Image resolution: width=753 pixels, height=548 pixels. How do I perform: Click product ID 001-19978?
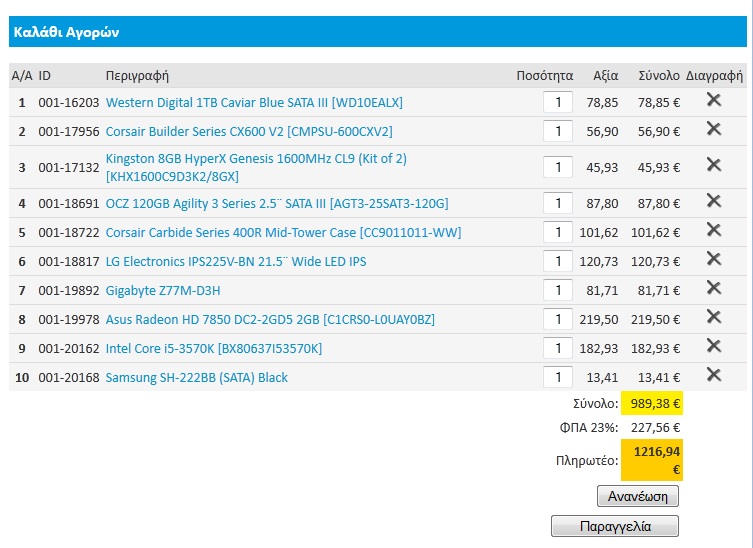(x=69, y=319)
